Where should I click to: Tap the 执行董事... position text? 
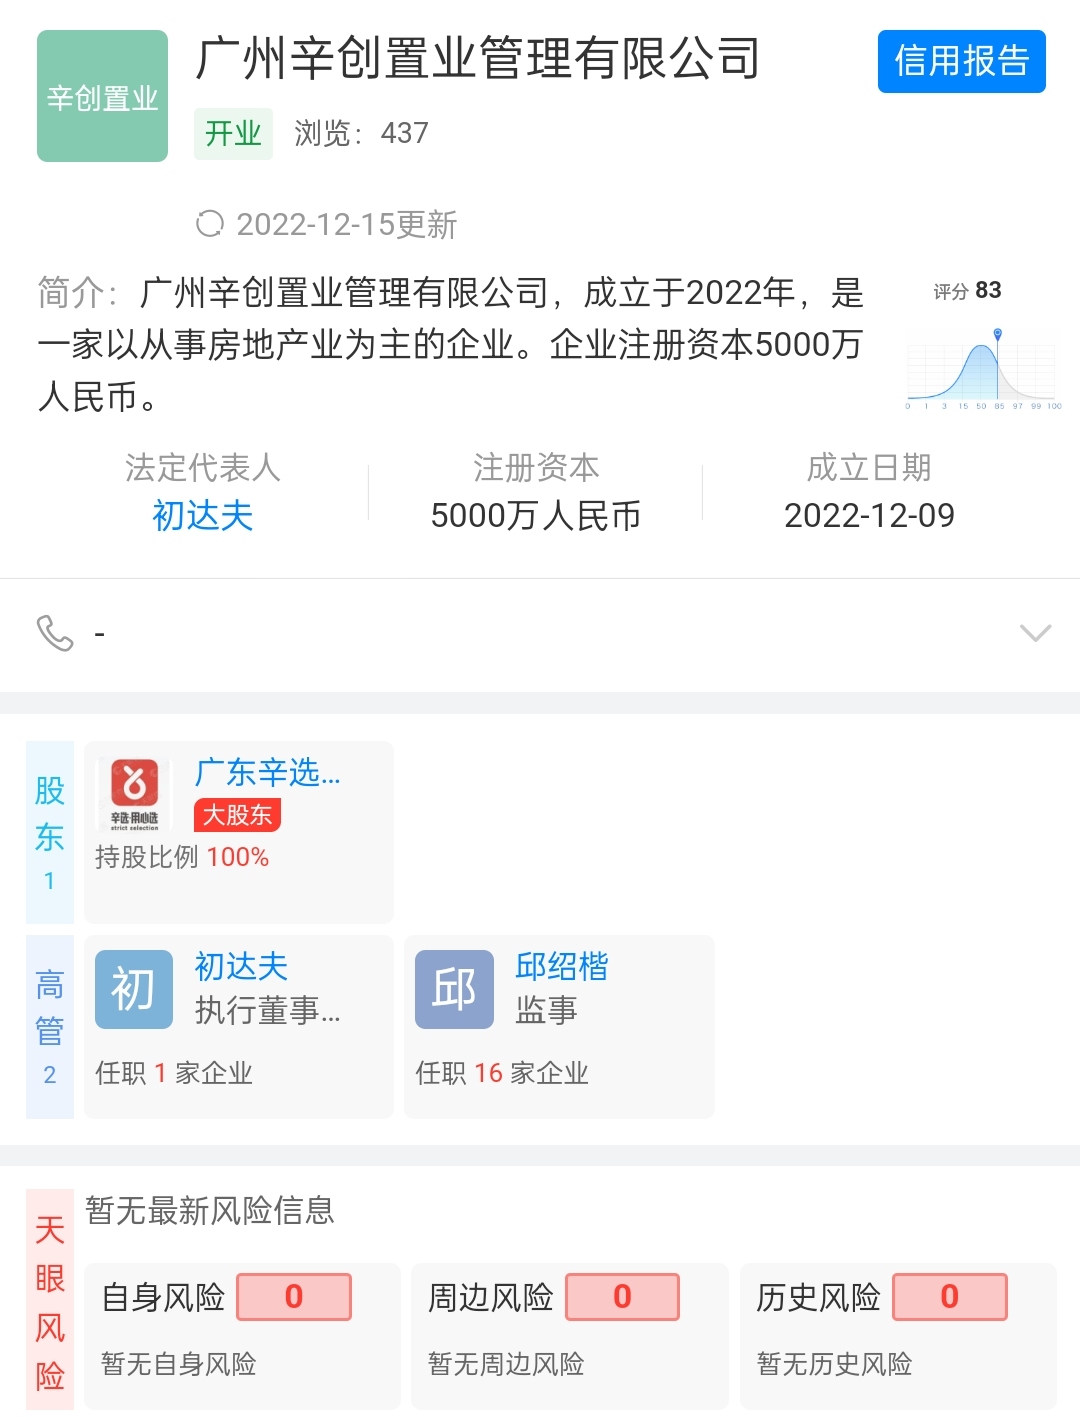pyautogui.click(x=267, y=1010)
